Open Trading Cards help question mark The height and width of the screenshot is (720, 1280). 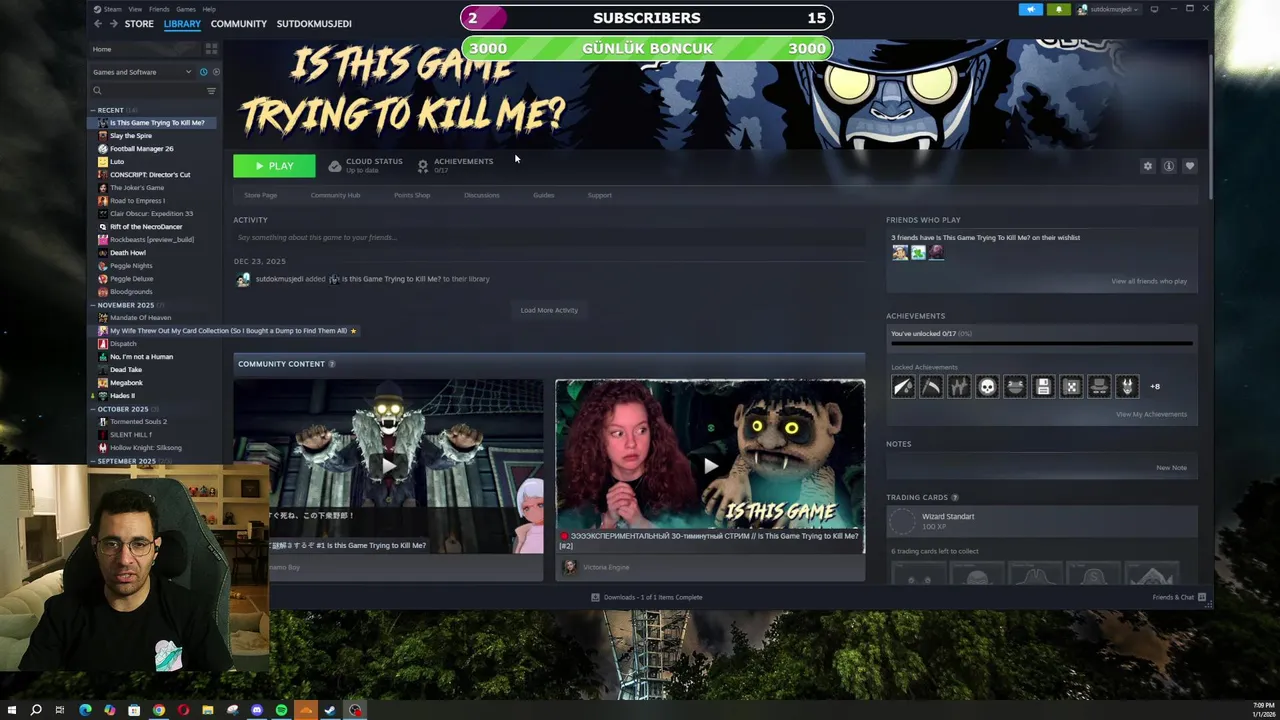tap(955, 497)
